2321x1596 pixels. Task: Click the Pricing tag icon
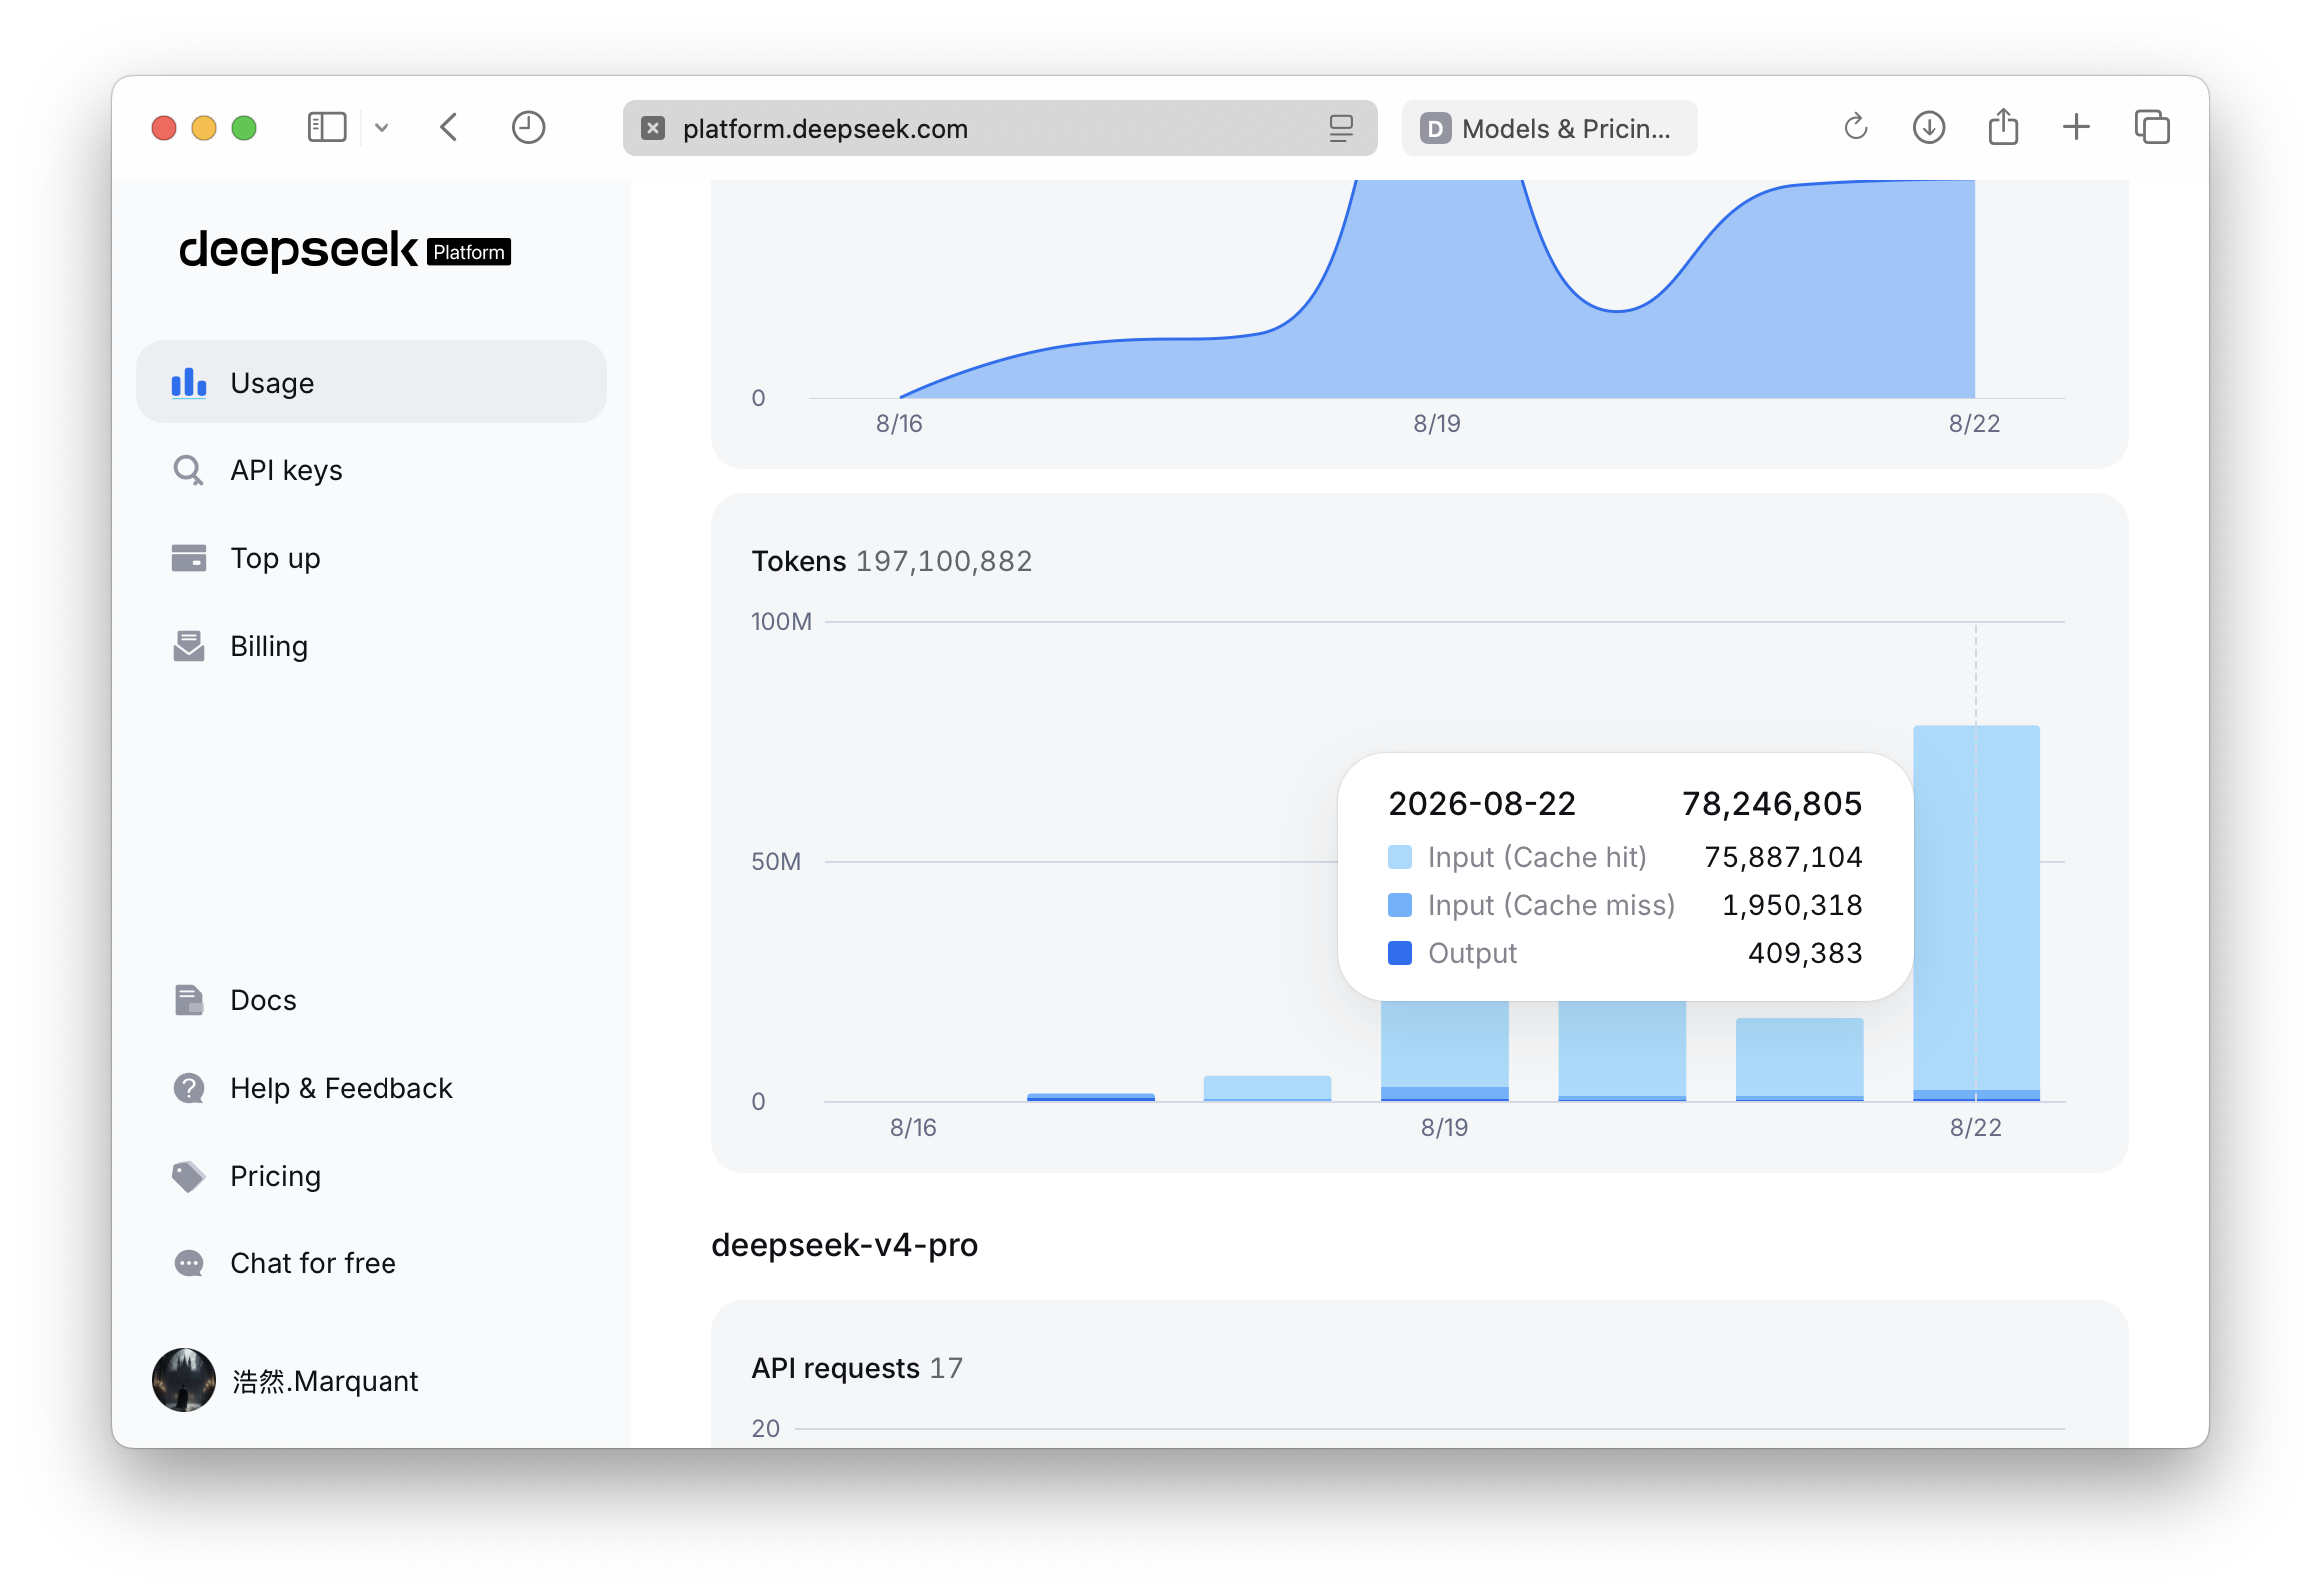point(188,1176)
